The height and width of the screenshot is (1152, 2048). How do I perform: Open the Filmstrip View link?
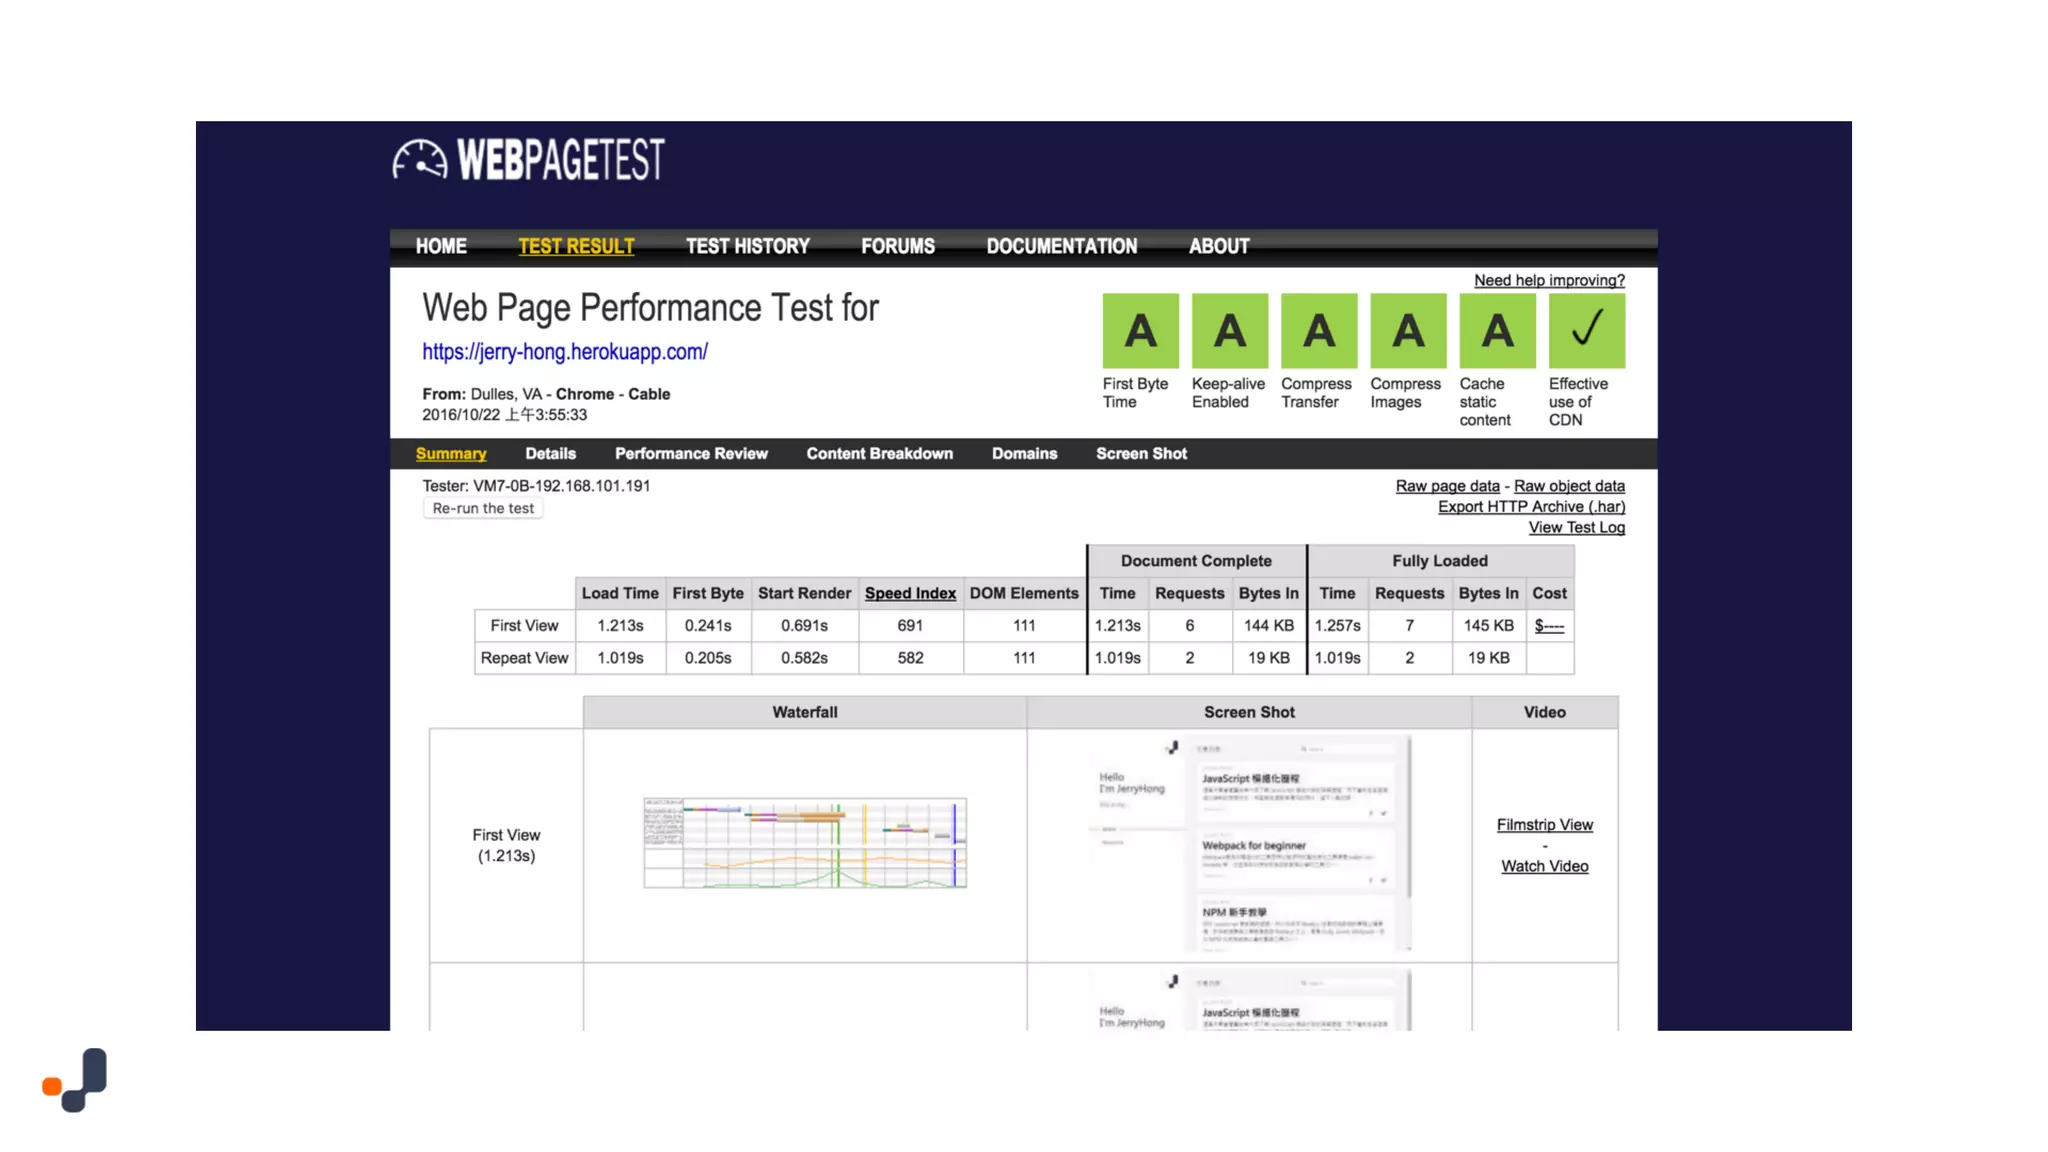pos(1544,825)
